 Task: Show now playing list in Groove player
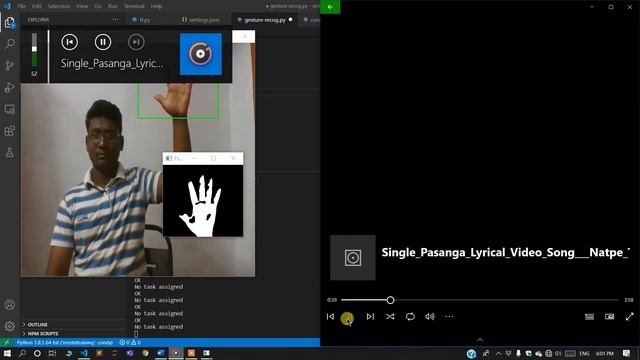coord(589,316)
